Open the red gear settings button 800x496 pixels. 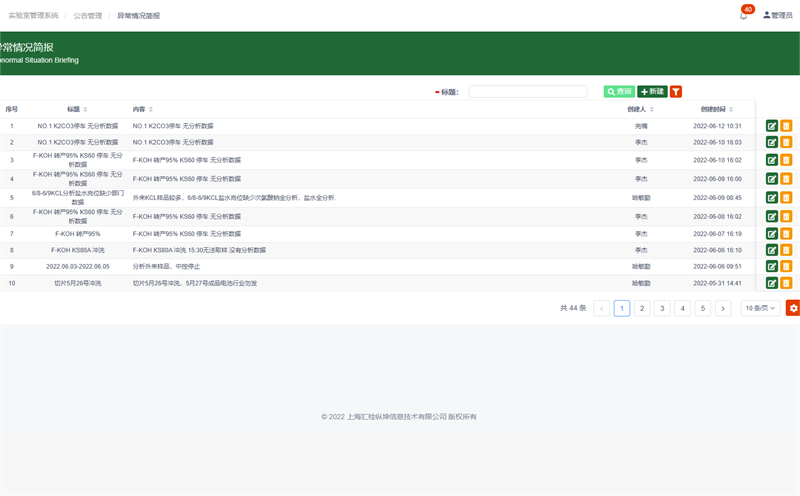[793, 308]
